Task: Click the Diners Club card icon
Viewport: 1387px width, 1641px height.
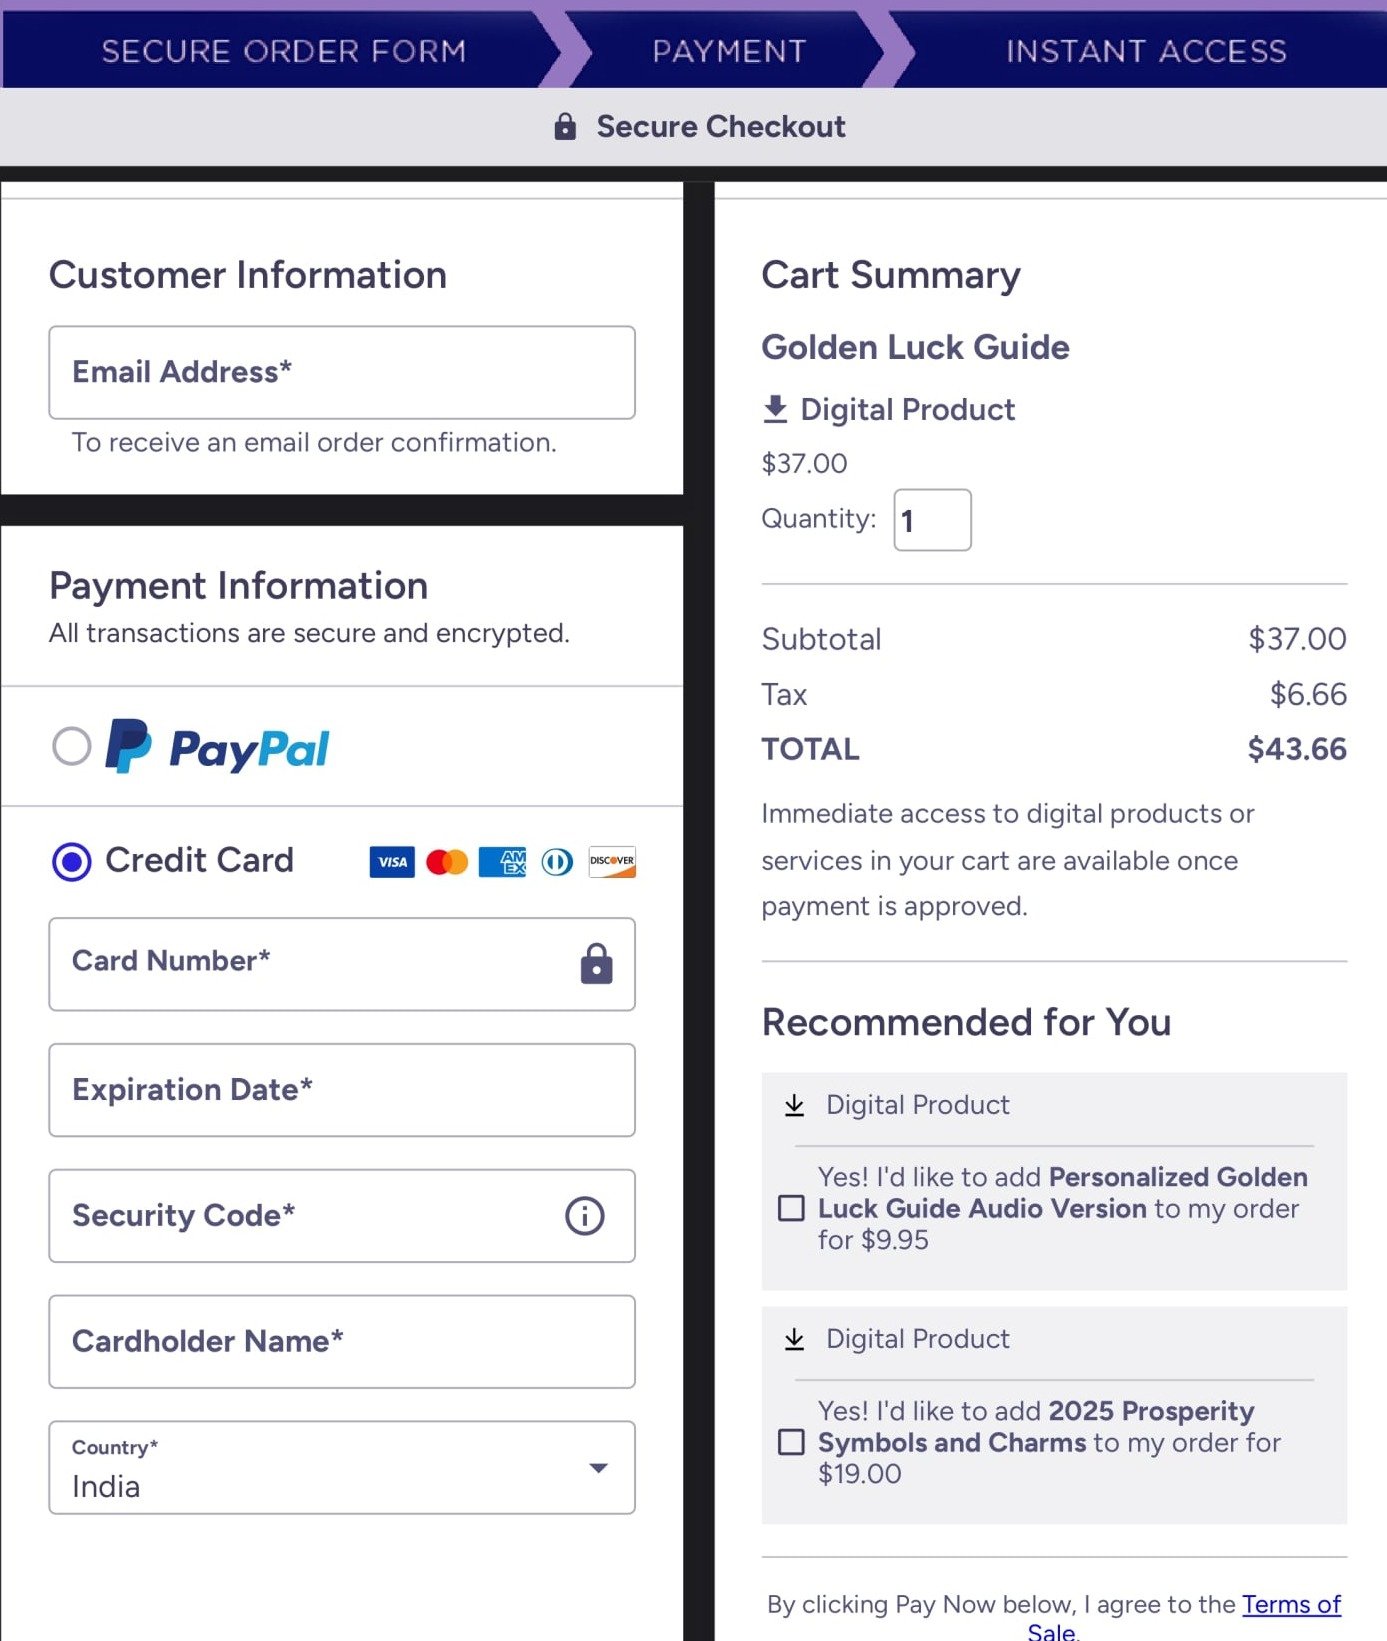Action: [558, 862]
